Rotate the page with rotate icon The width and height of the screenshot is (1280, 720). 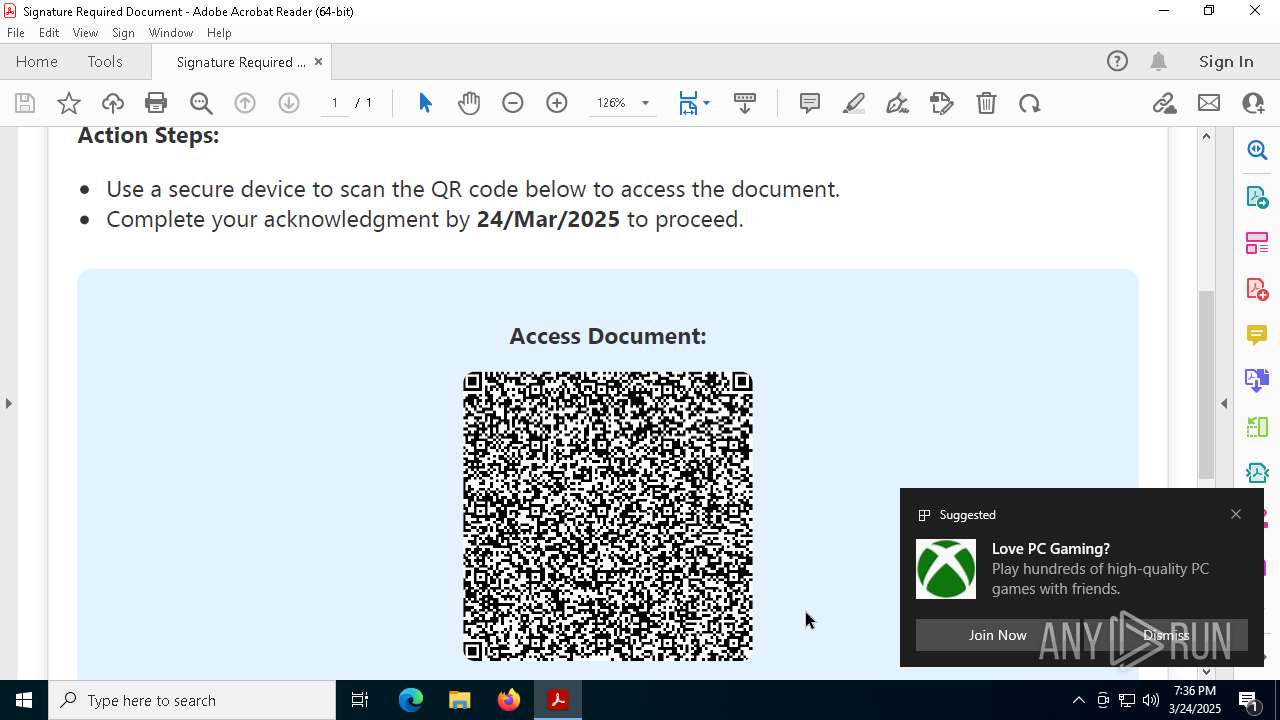click(1030, 103)
